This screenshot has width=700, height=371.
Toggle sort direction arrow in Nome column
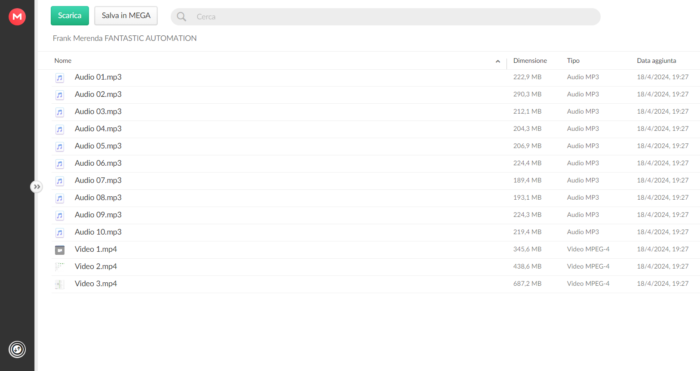[x=498, y=61]
